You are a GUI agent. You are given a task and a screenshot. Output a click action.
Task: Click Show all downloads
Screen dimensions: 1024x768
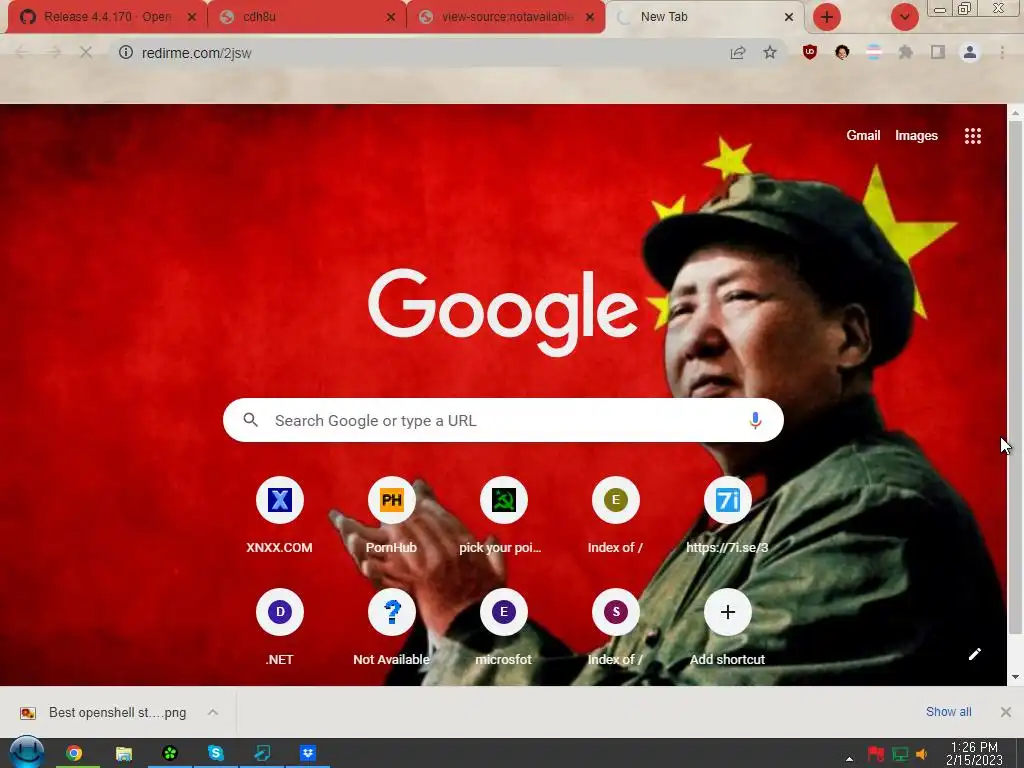point(948,712)
